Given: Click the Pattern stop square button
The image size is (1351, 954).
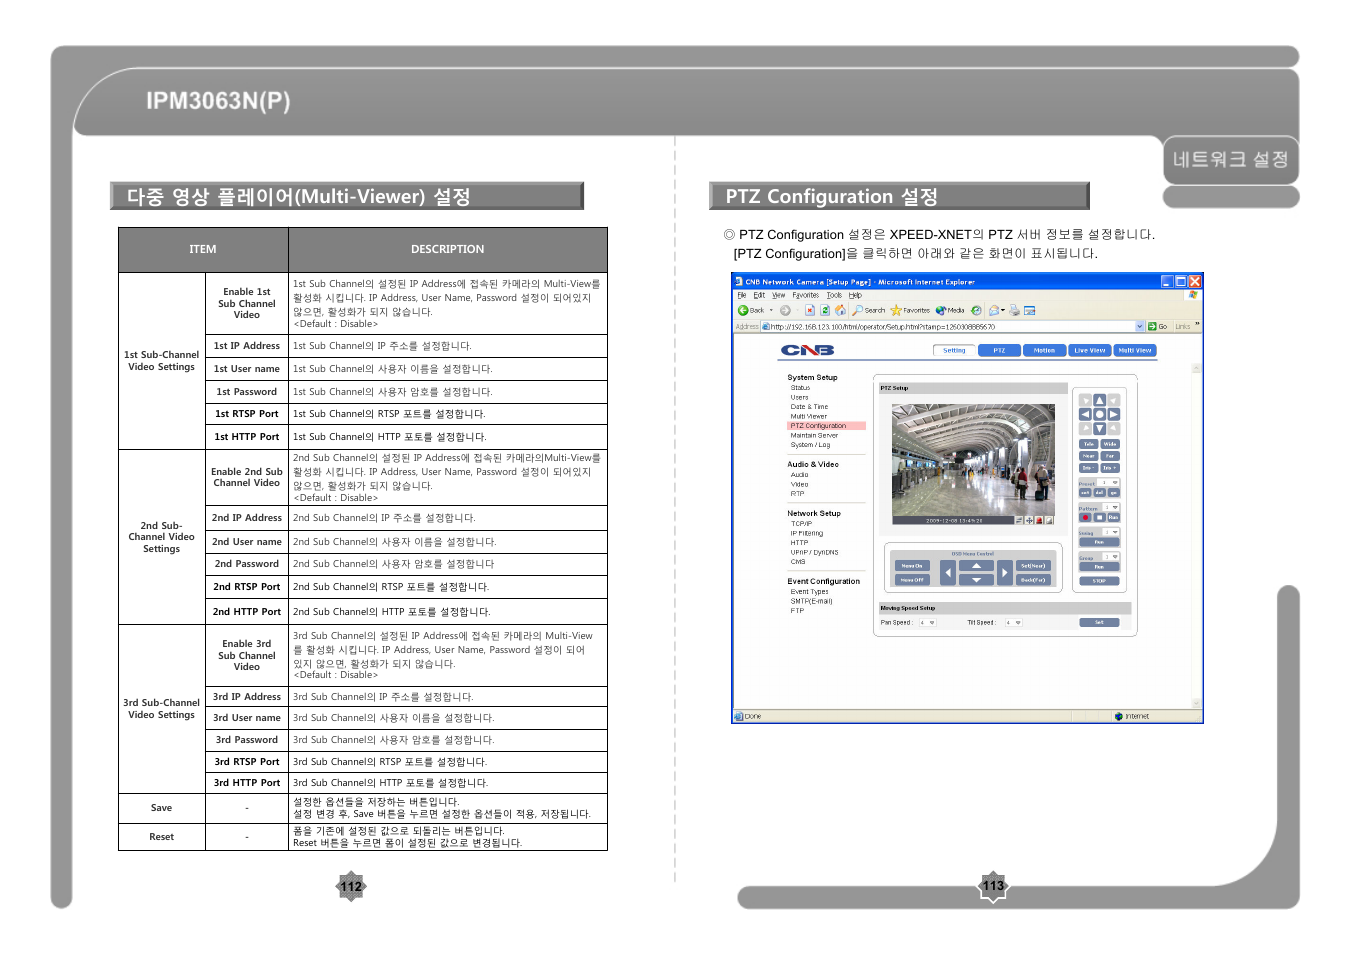Looking at the screenshot, I should click(1099, 517).
